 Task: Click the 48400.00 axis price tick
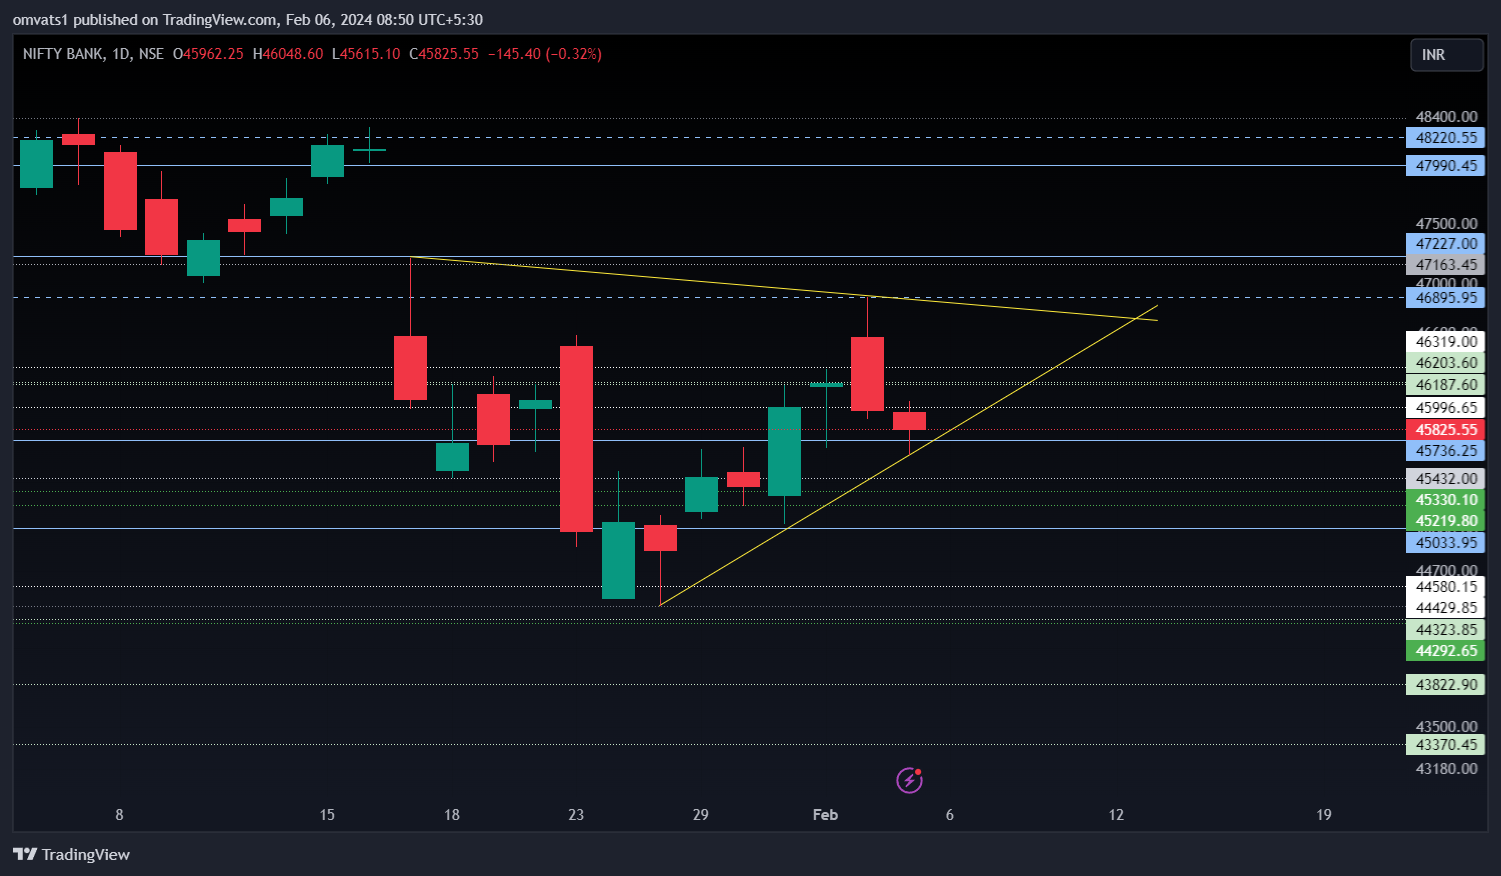coord(1446,117)
